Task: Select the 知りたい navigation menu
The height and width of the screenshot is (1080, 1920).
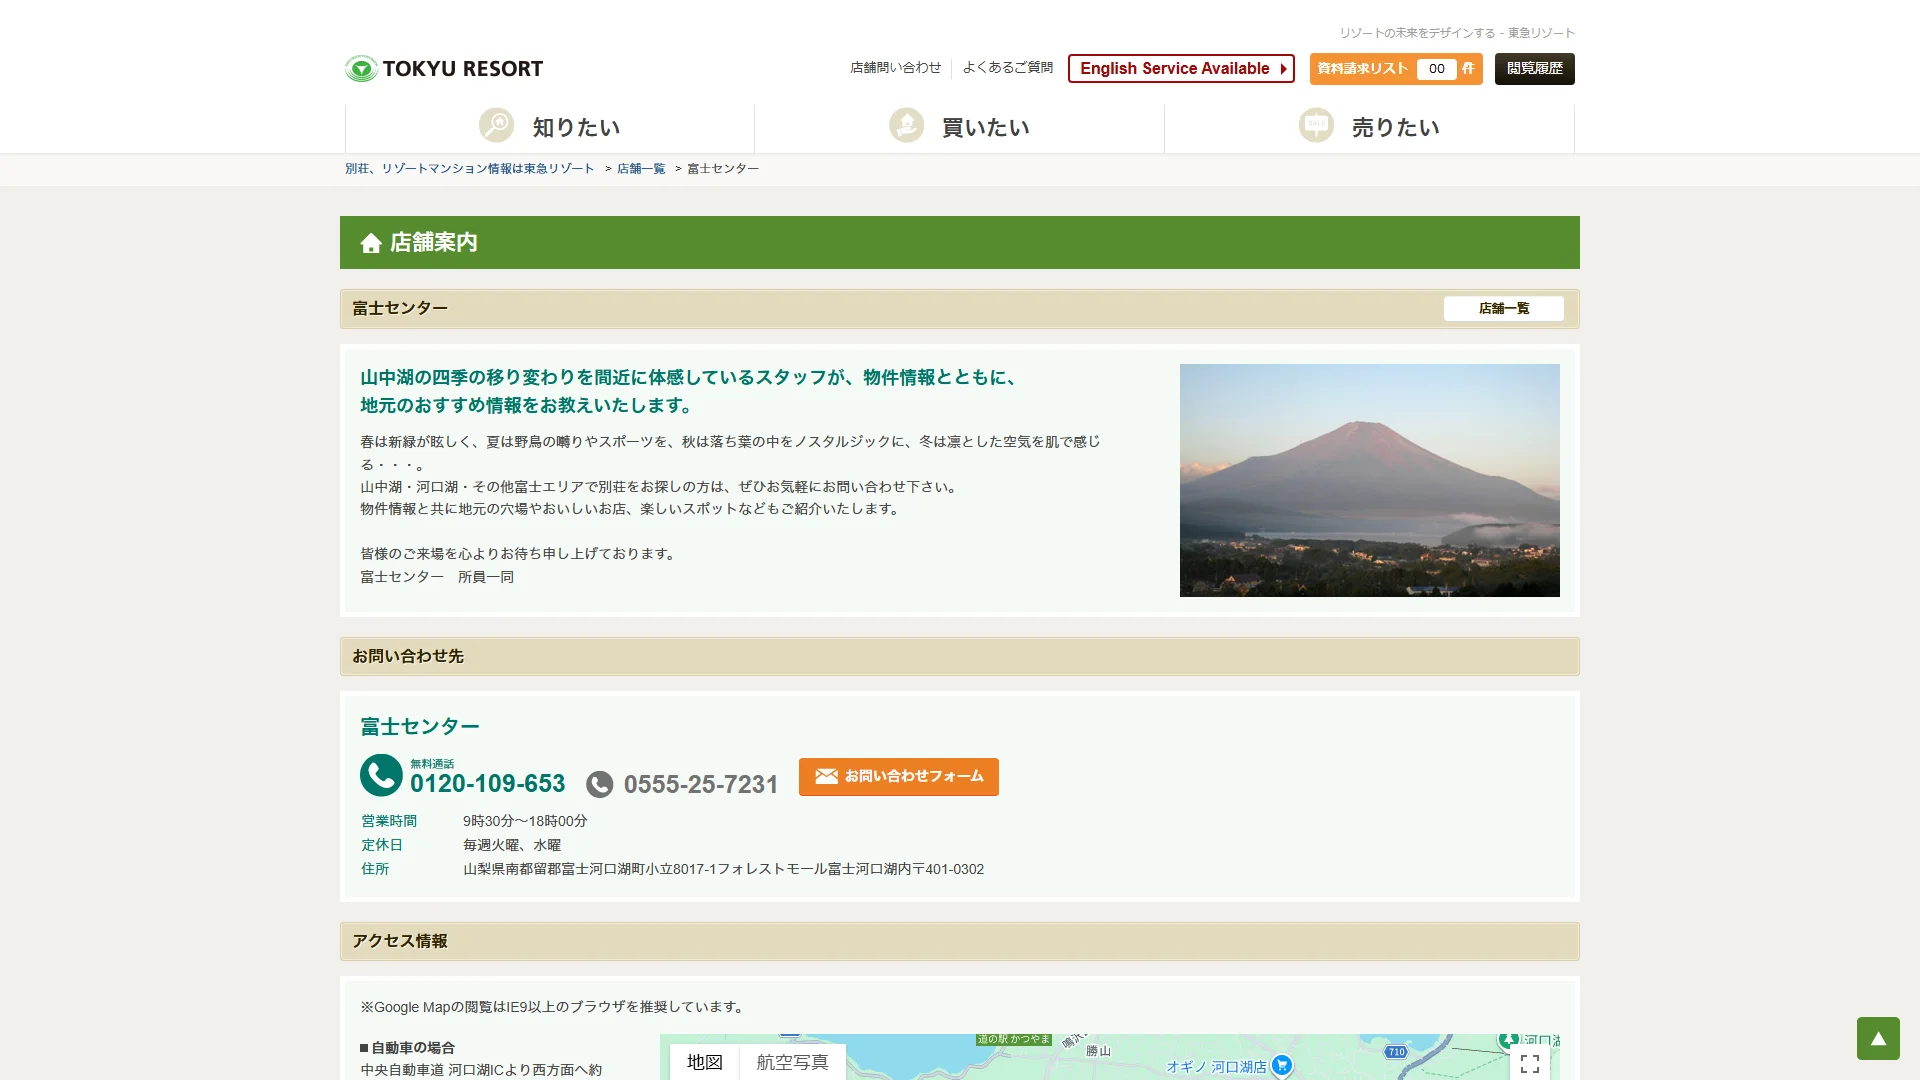Action: coord(550,127)
